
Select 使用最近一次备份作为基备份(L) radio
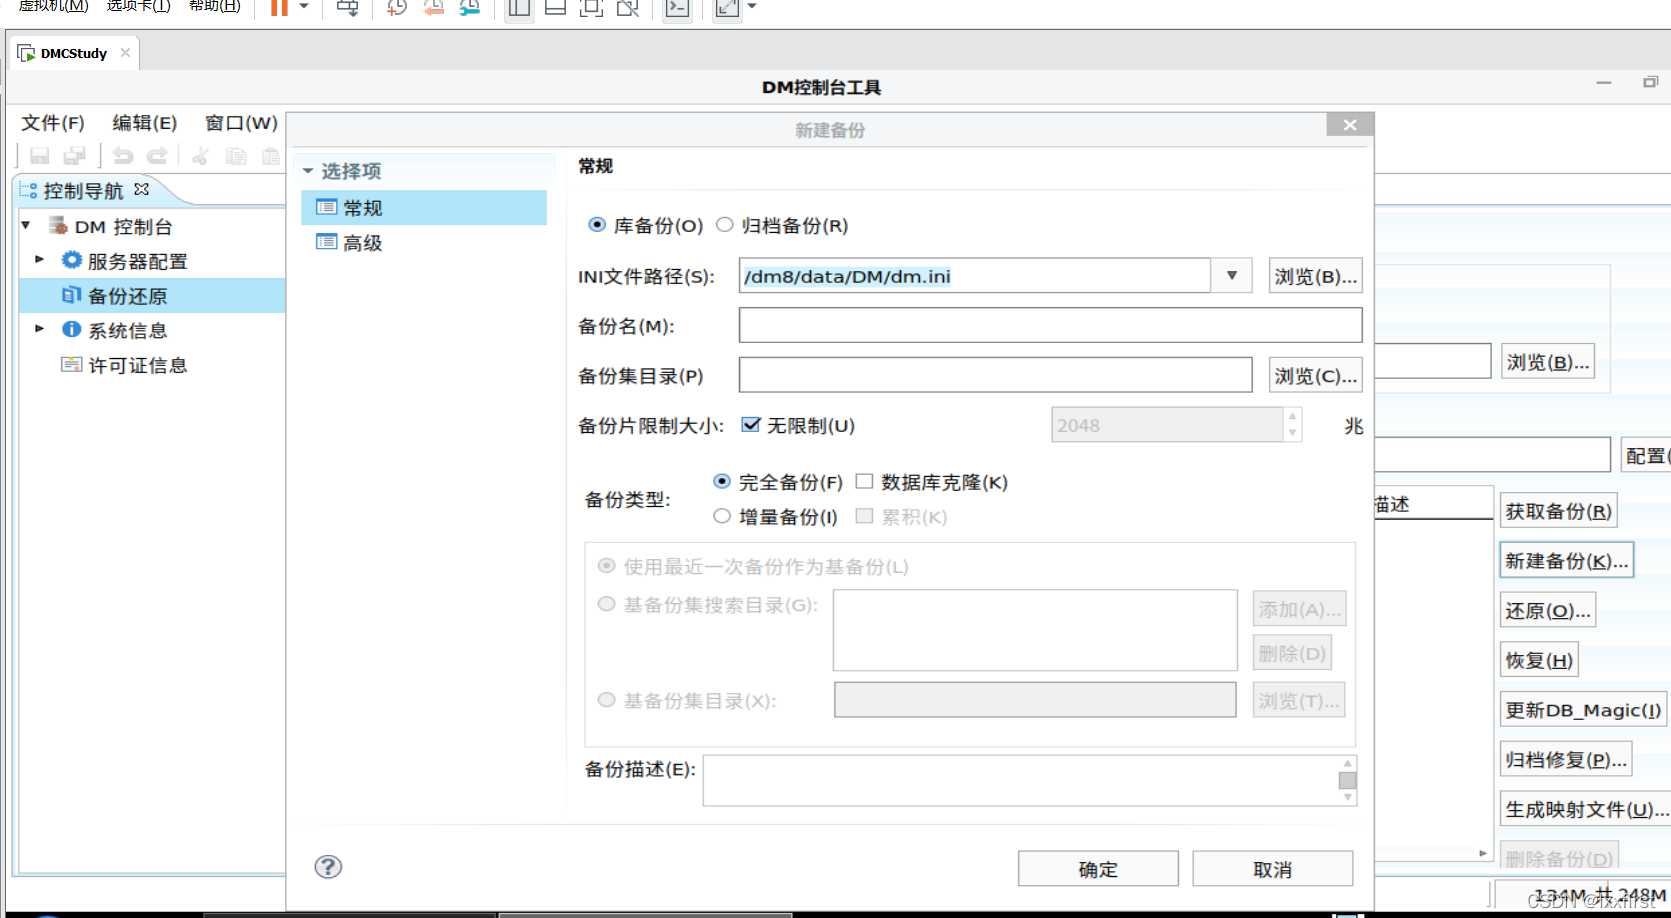[606, 565]
